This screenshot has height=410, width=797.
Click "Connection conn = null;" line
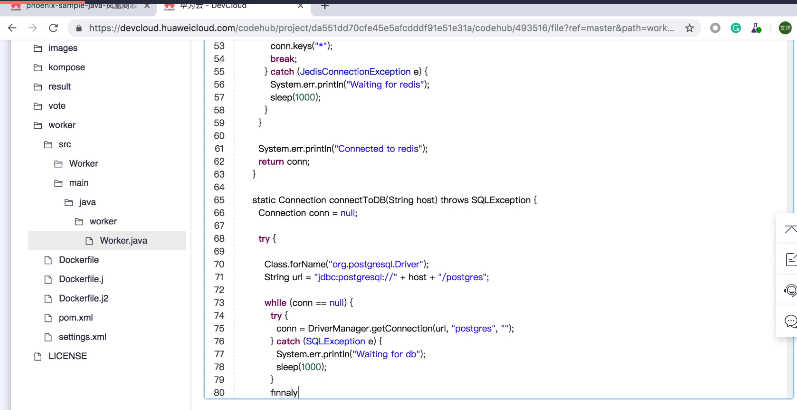pos(308,212)
